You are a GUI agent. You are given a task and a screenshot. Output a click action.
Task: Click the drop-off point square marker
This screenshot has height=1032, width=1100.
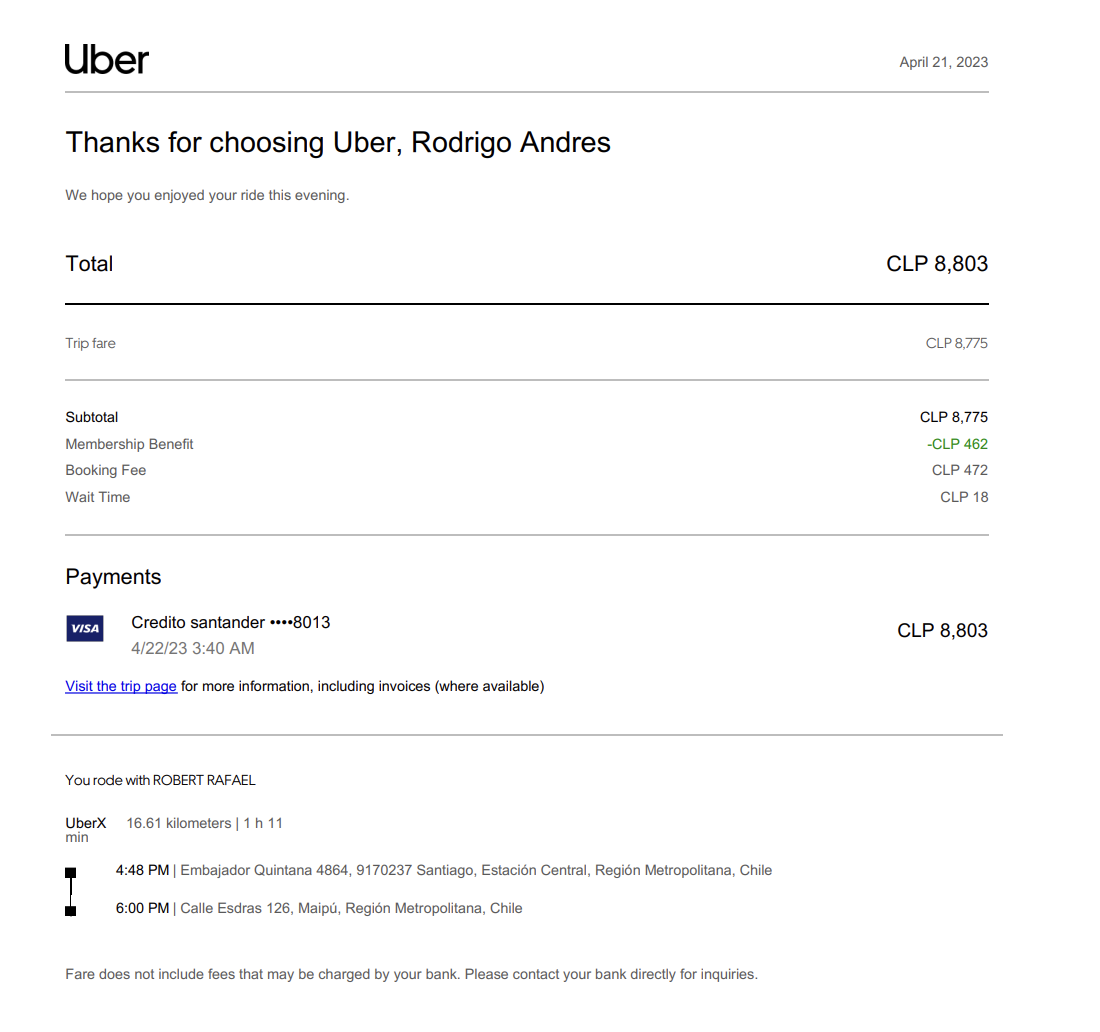tap(70, 910)
